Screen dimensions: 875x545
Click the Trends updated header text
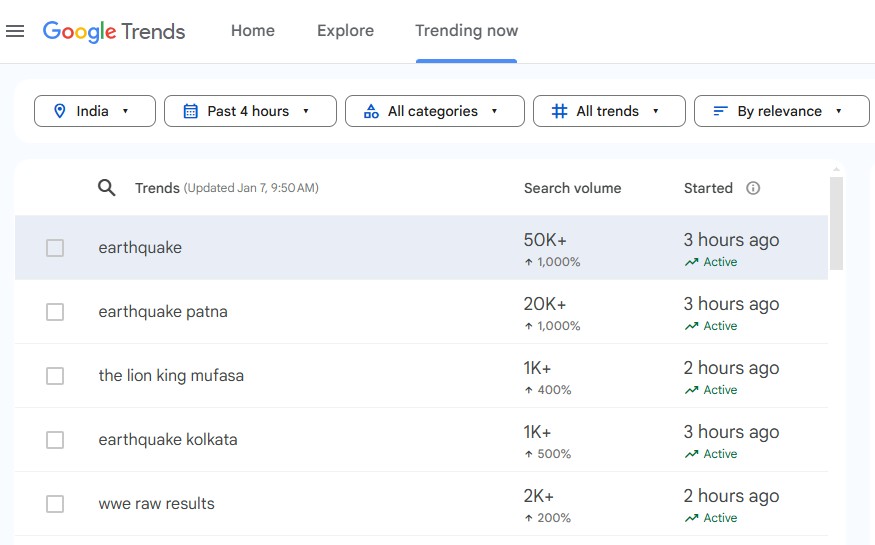point(227,188)
